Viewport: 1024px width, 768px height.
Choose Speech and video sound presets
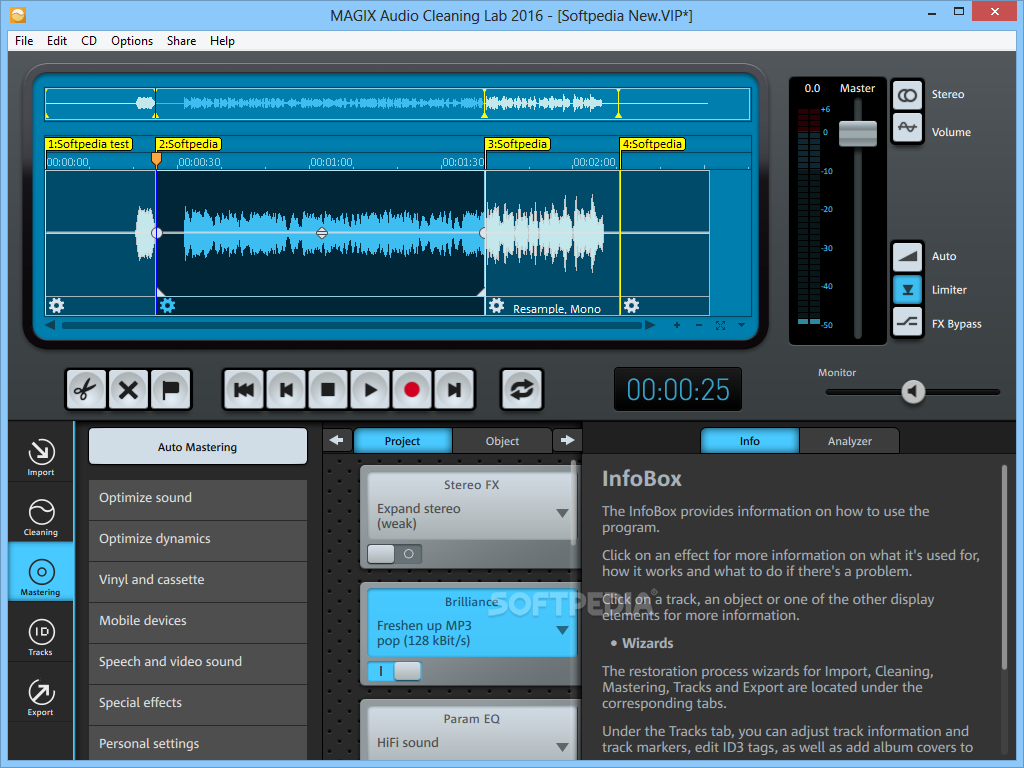(197, 662)
